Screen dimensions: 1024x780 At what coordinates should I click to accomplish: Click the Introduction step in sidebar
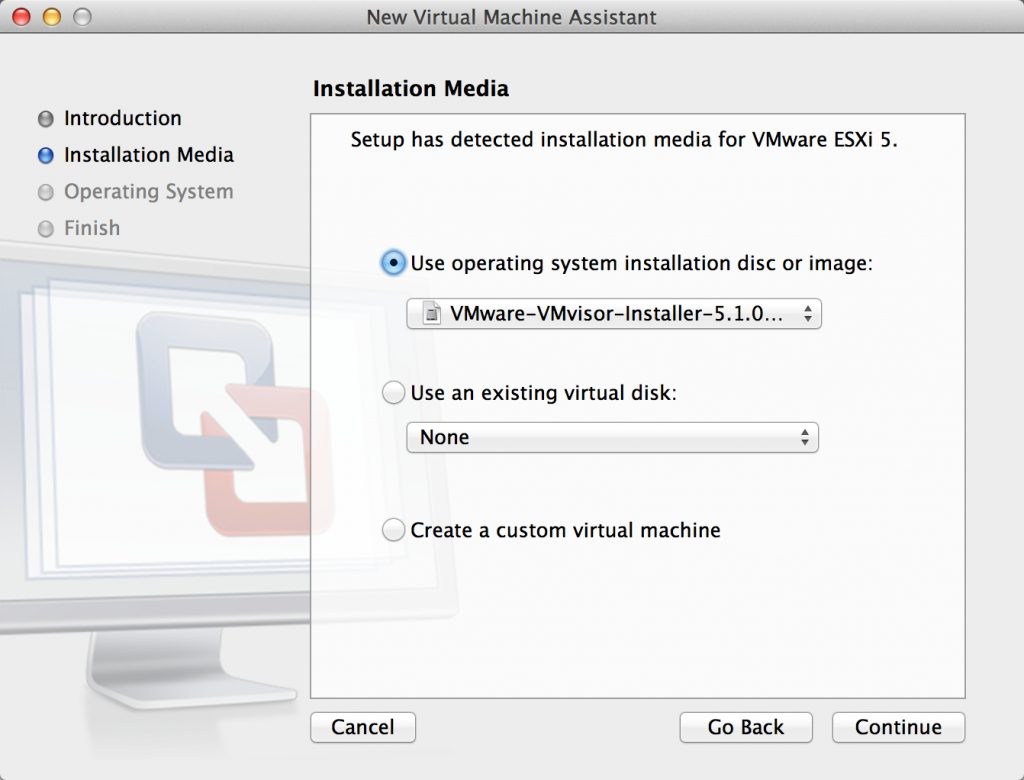[123, 118]
